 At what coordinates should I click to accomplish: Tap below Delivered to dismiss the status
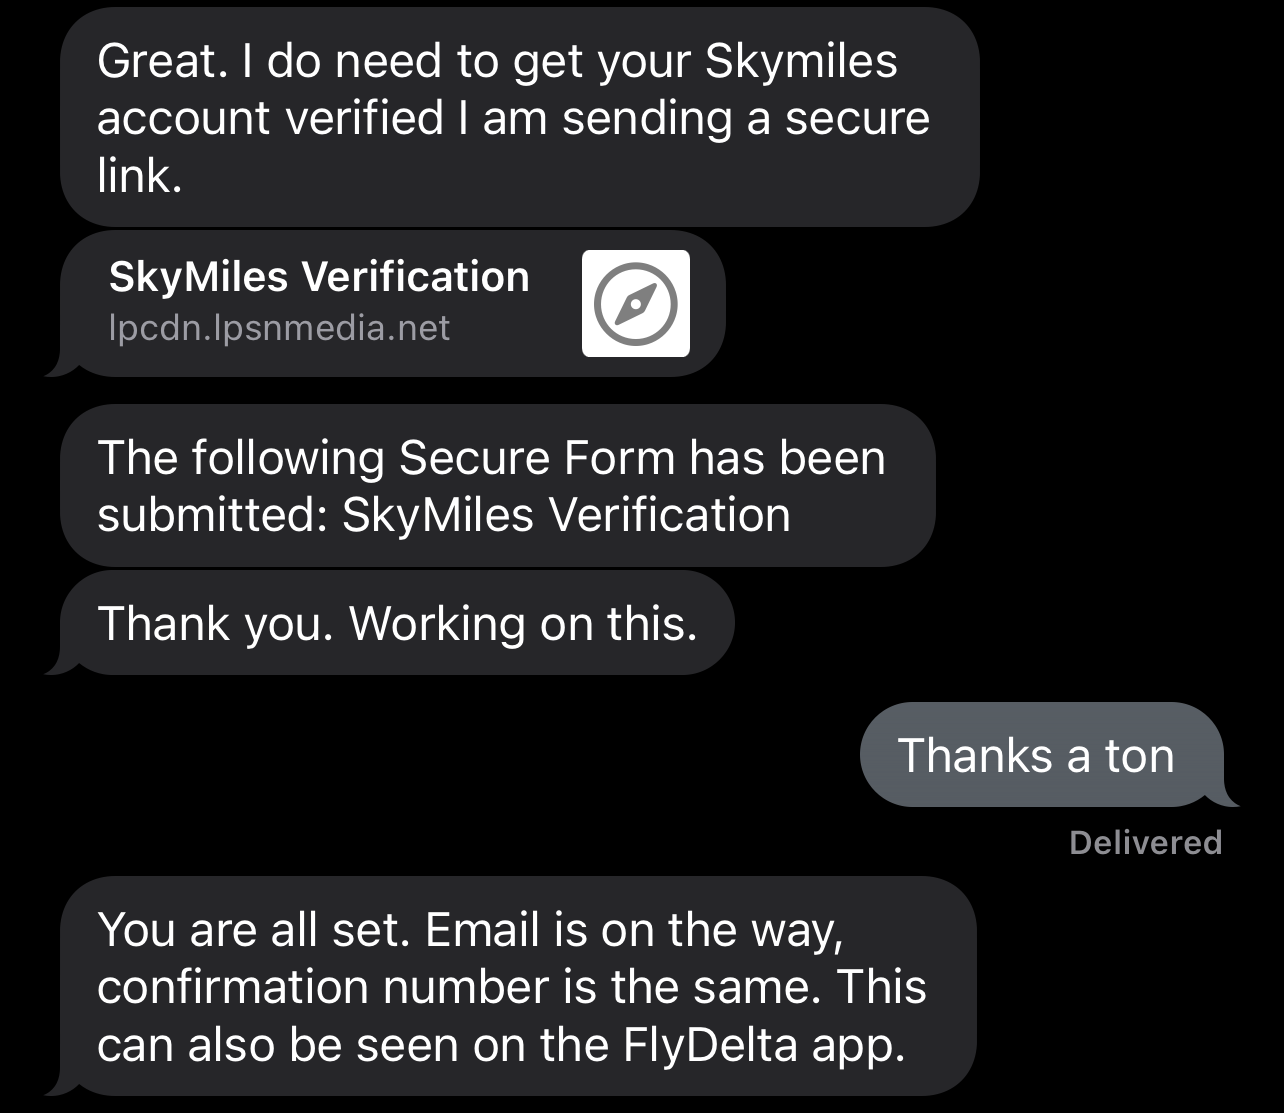(x=1144, y=880)
